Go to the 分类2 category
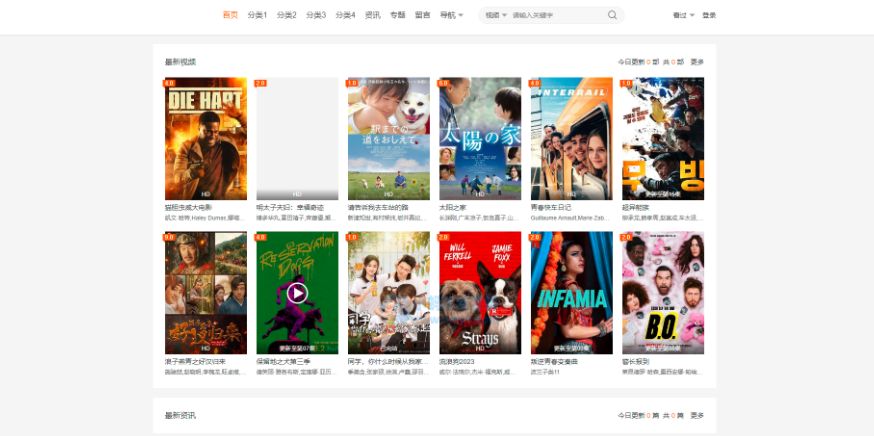 point(287,15)
